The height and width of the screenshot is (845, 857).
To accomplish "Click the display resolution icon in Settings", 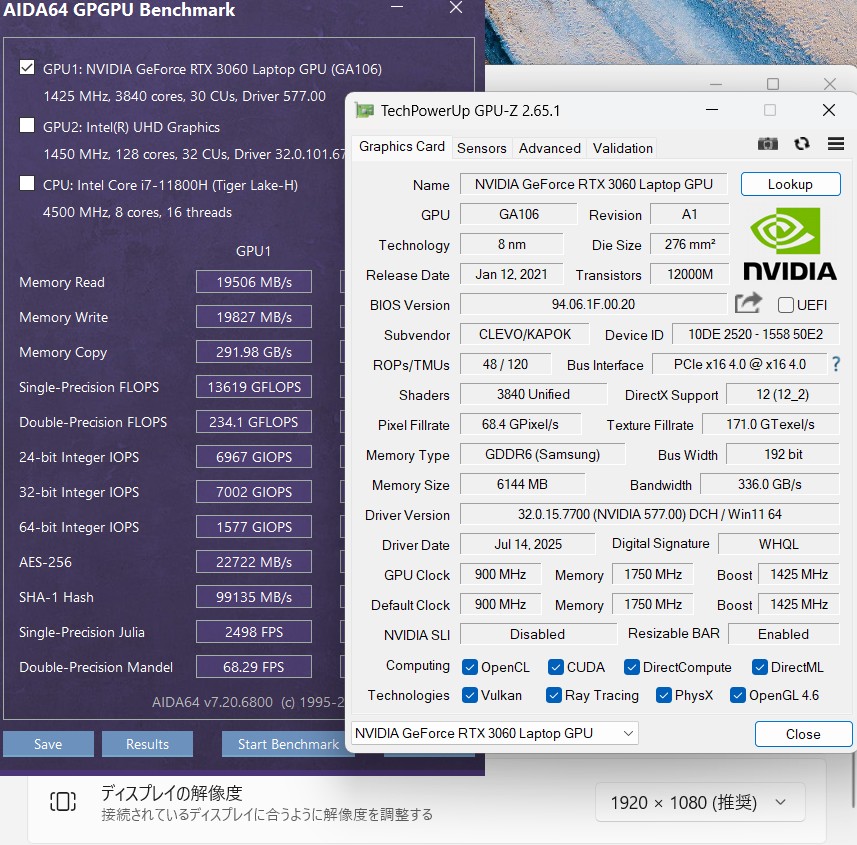I will pos(63,801).
